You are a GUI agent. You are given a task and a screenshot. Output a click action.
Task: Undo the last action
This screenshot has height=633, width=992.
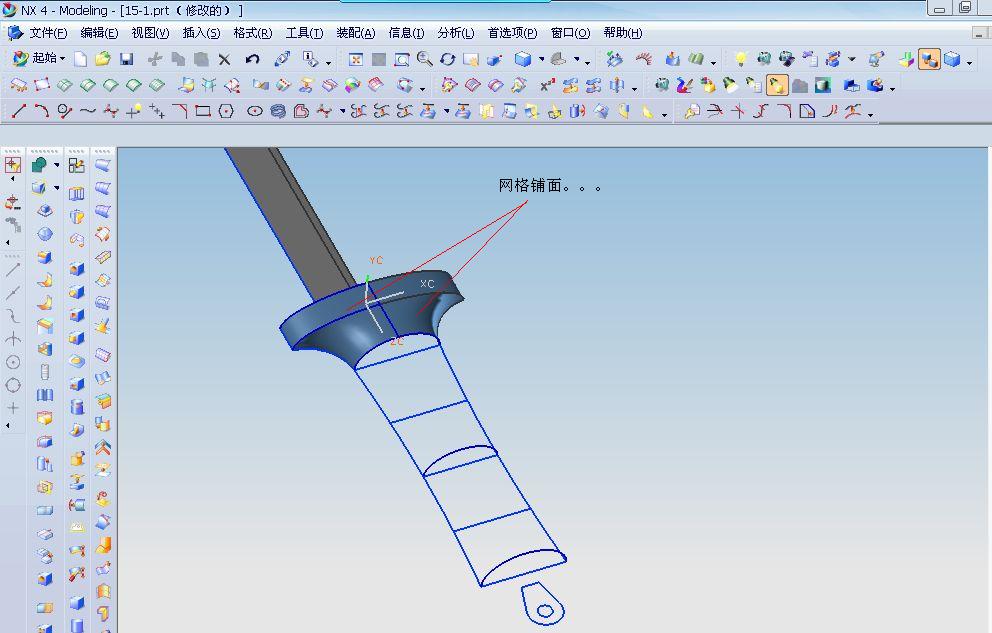tap(252, 59)
